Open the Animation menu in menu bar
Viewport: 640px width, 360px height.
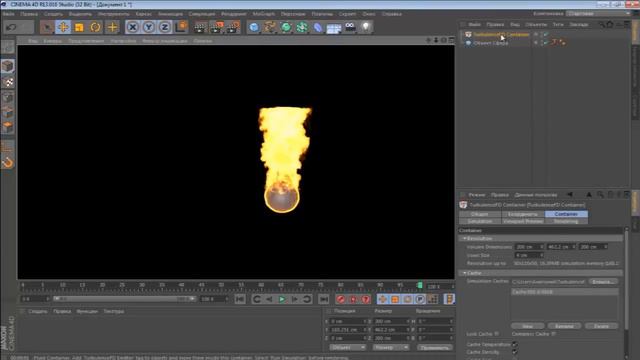(170, 14)
